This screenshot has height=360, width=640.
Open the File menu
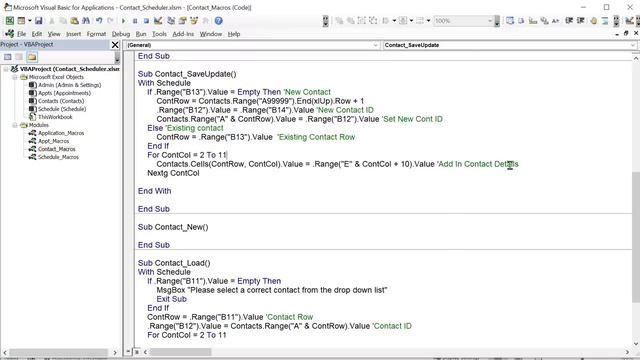[x=21, y=34]
